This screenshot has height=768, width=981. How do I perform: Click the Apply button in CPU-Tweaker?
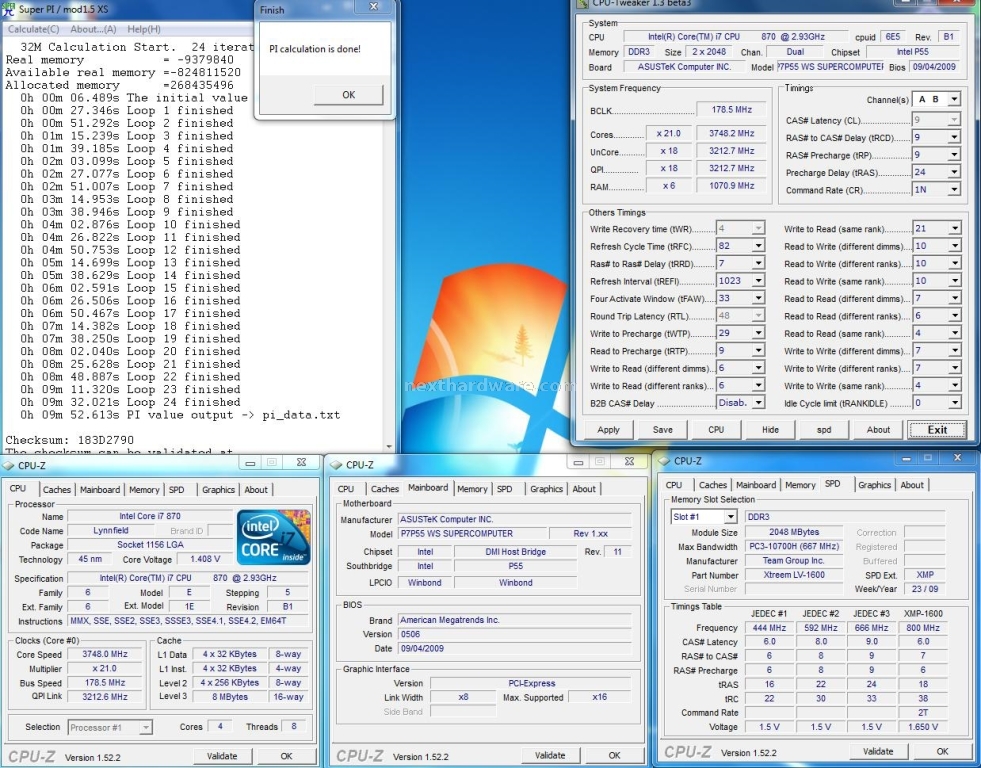coord(608,430)
